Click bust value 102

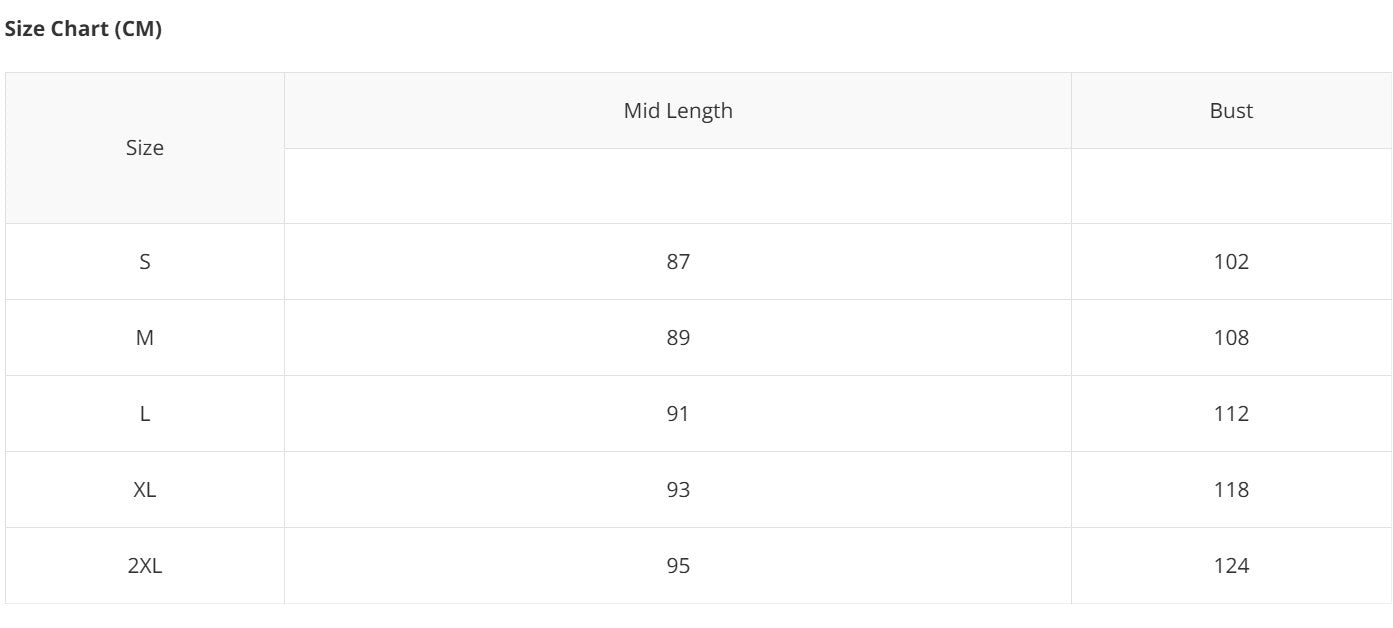pyautogui.click(x=1231, y=262)
